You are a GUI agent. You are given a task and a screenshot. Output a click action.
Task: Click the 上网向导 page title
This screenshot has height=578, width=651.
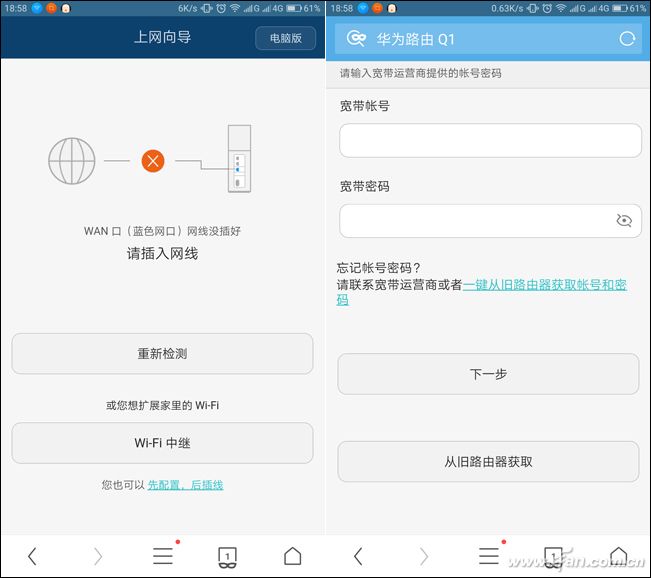(162, 37)
